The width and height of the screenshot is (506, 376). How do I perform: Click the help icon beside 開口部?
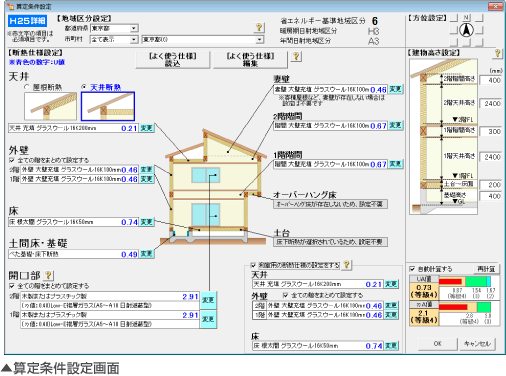49,275
